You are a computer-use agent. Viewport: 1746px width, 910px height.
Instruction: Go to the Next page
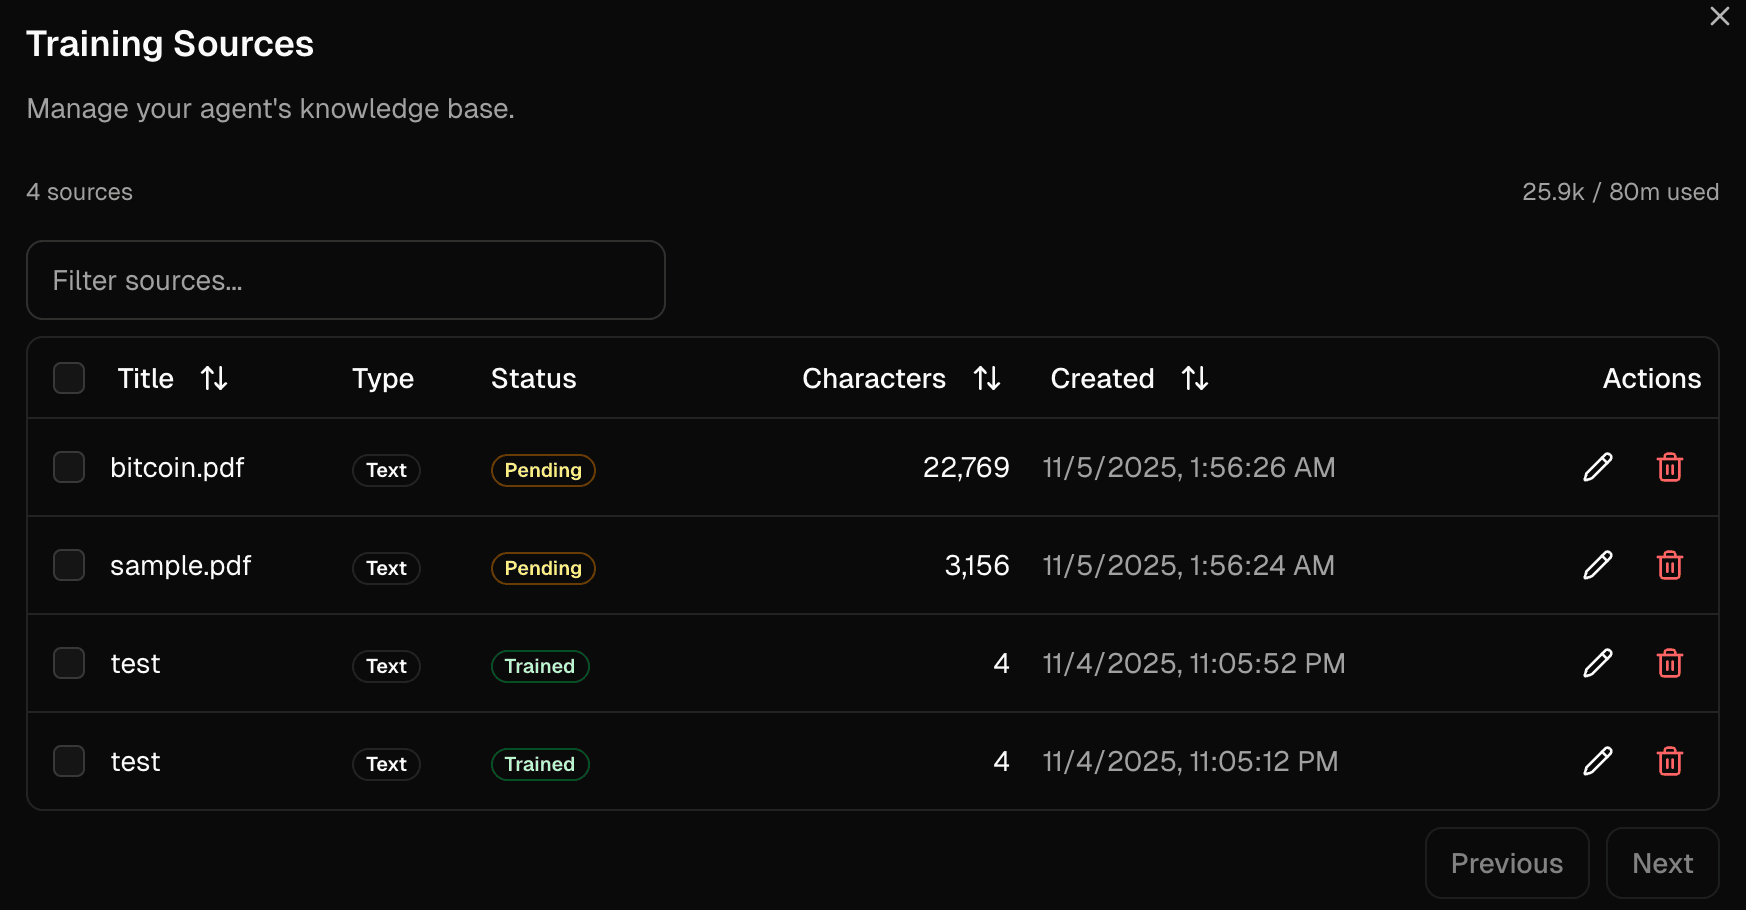(x=1661, y=863)
